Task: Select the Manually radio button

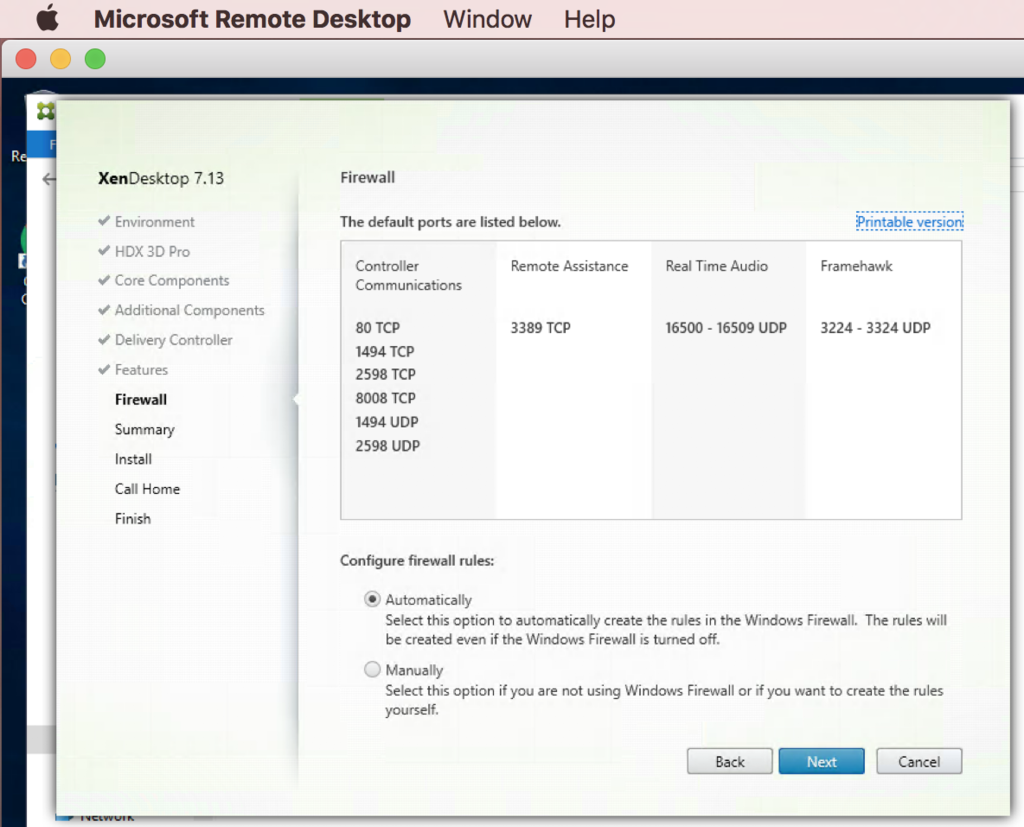Action: tap(372, 670)
